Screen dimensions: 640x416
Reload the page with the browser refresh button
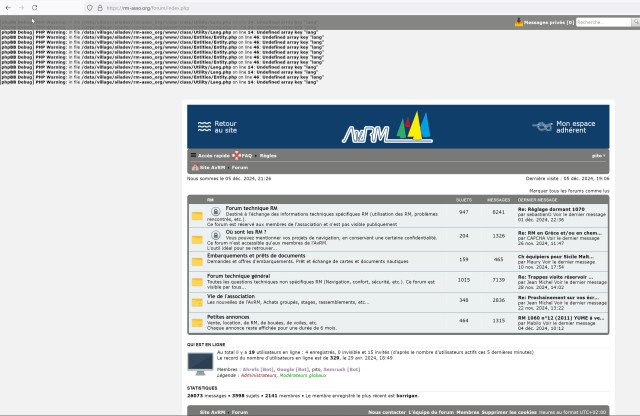(36, 7)
